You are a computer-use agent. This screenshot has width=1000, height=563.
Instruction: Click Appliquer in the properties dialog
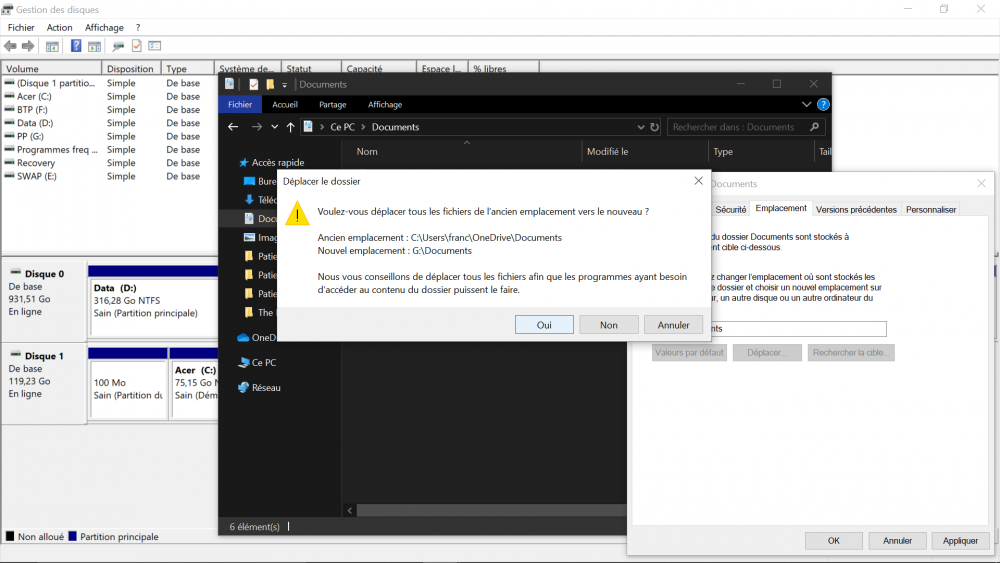coord(960,540)
